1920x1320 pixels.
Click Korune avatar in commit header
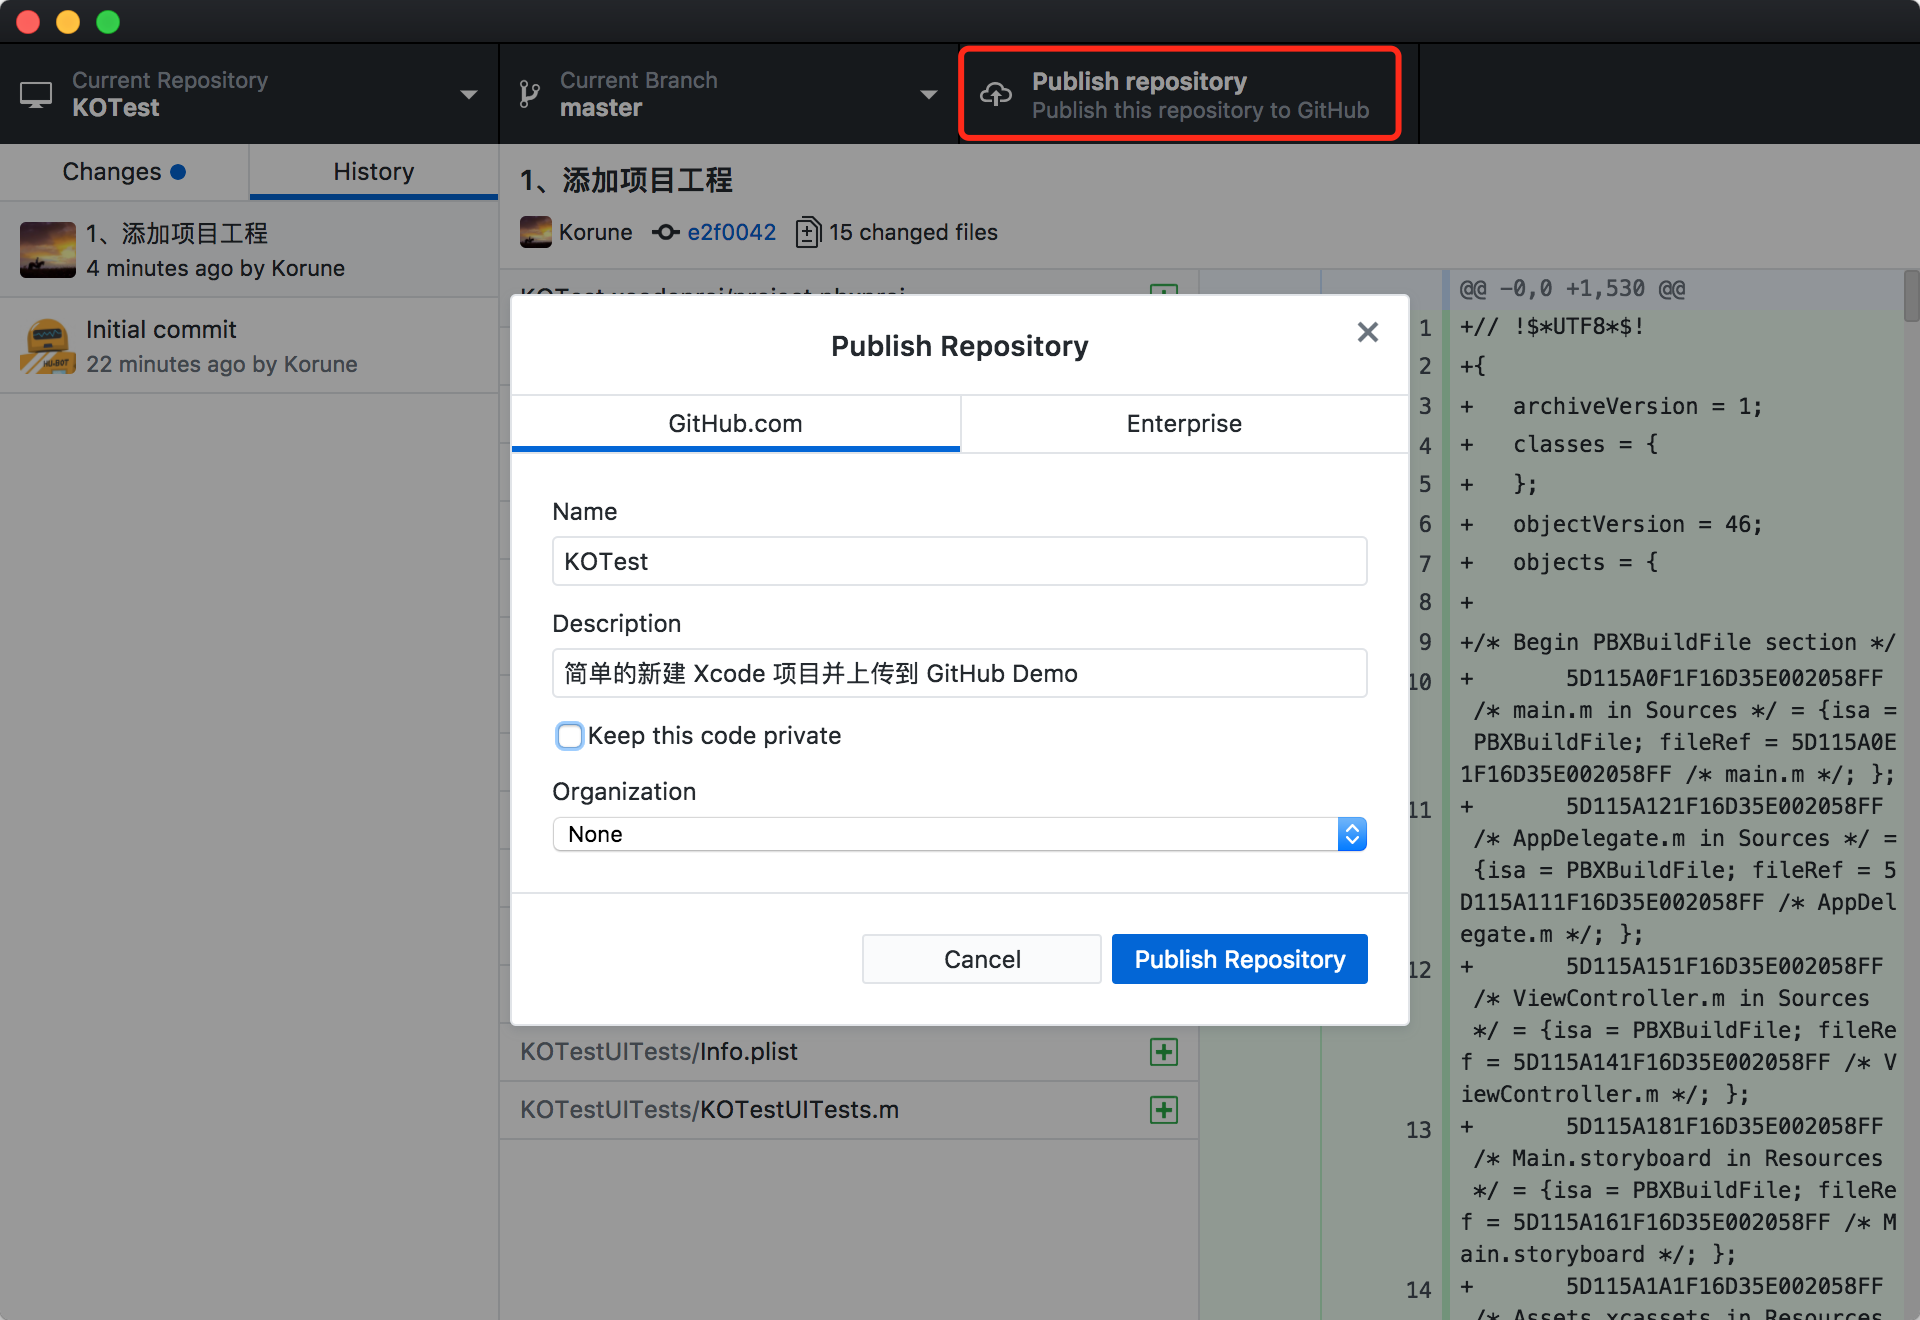coord(535,232)
